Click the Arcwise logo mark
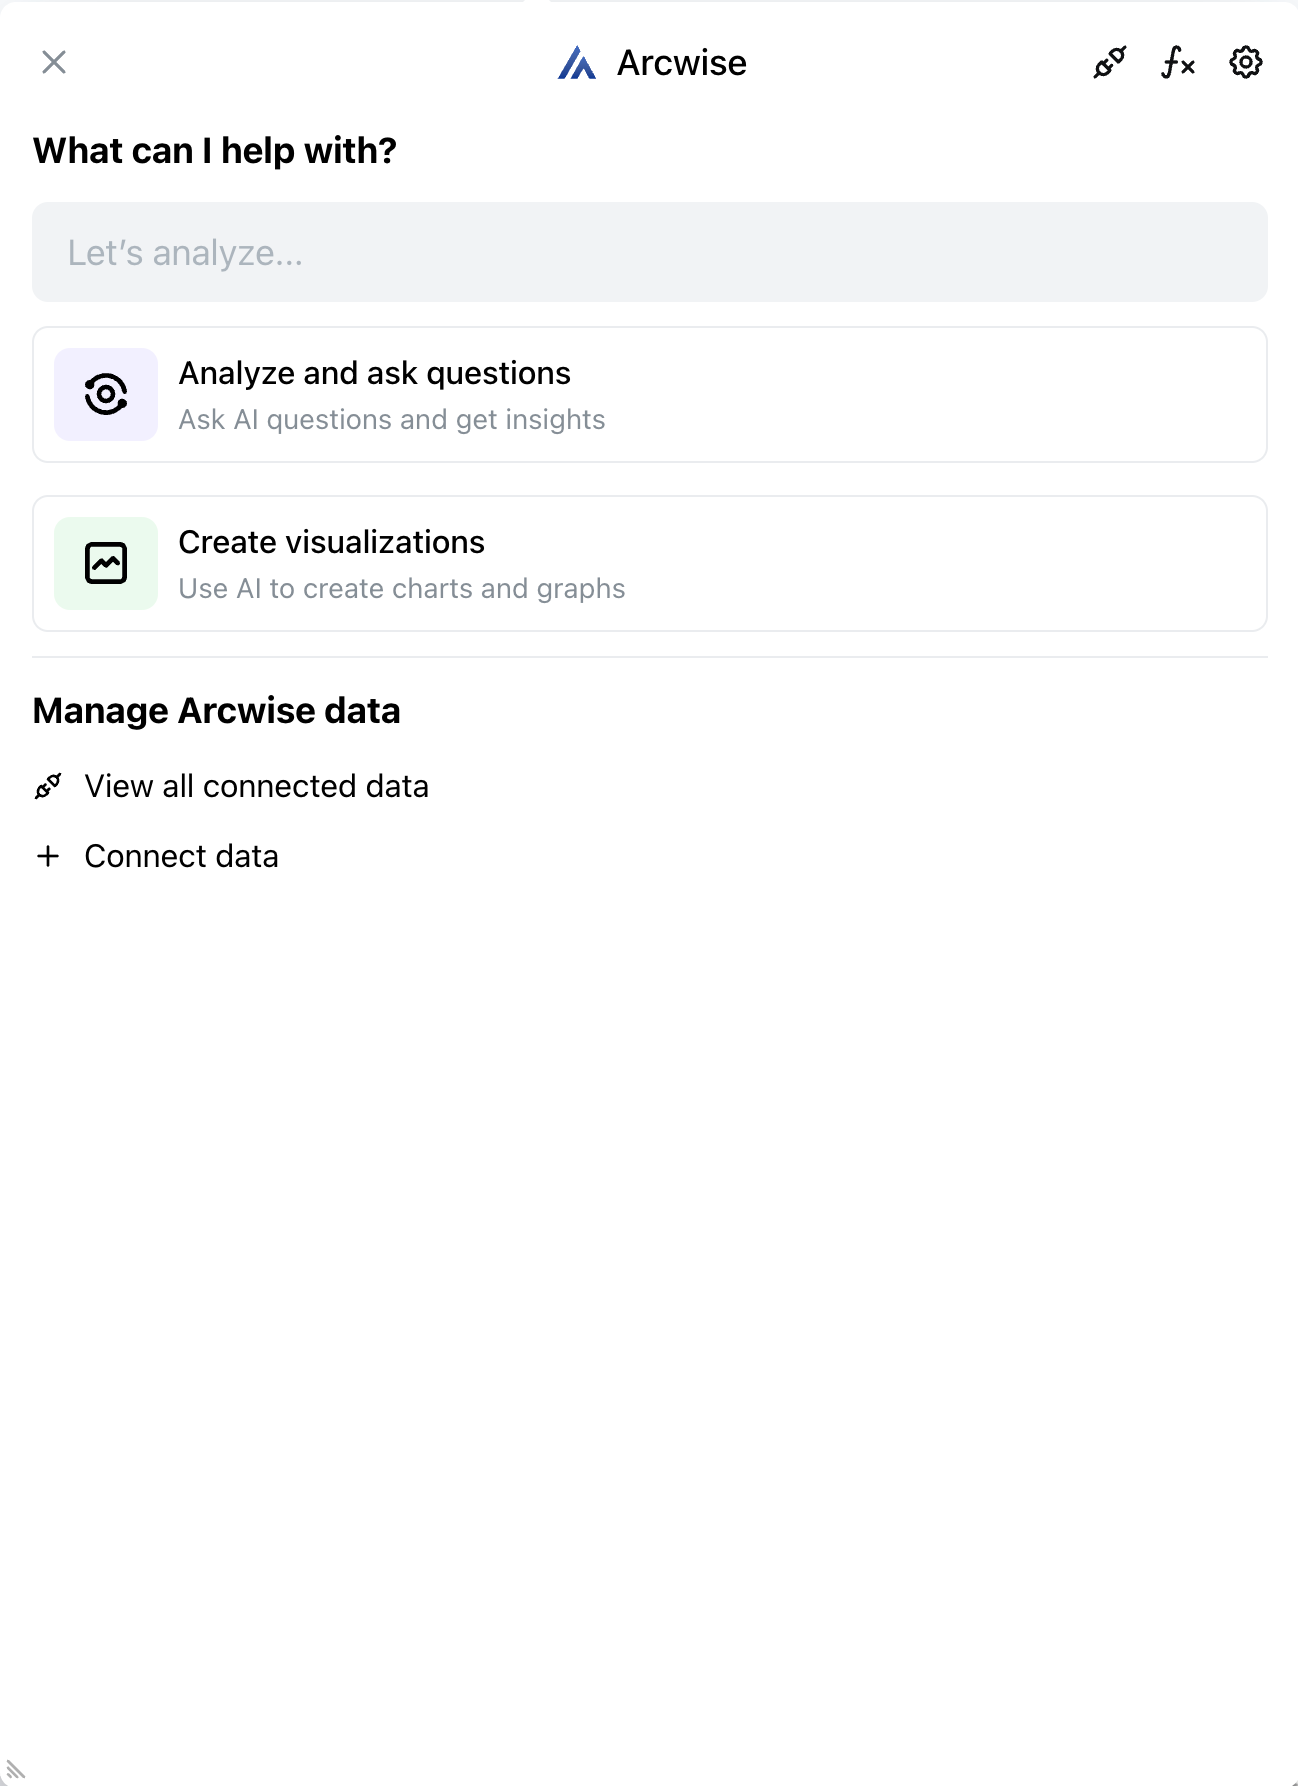The height and width of the screenshot is (1786, 1298). click(x=577, y=63)
